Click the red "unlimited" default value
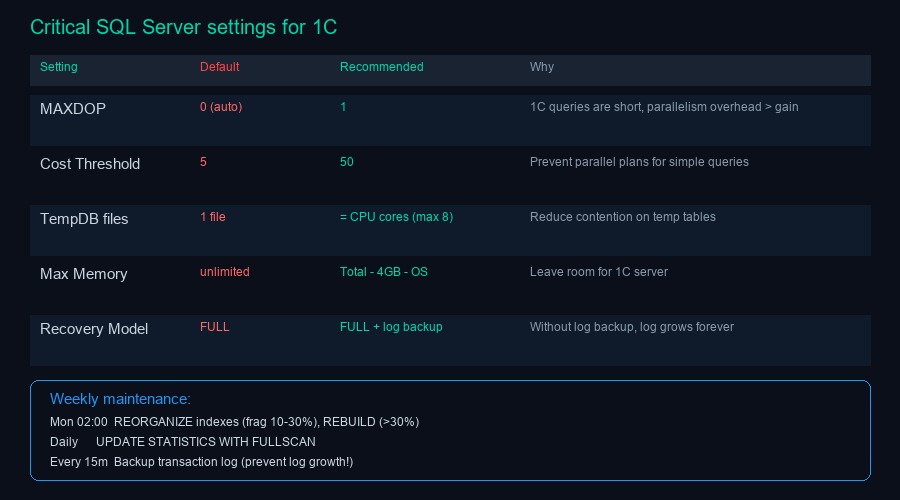 (x=225, y=272)
